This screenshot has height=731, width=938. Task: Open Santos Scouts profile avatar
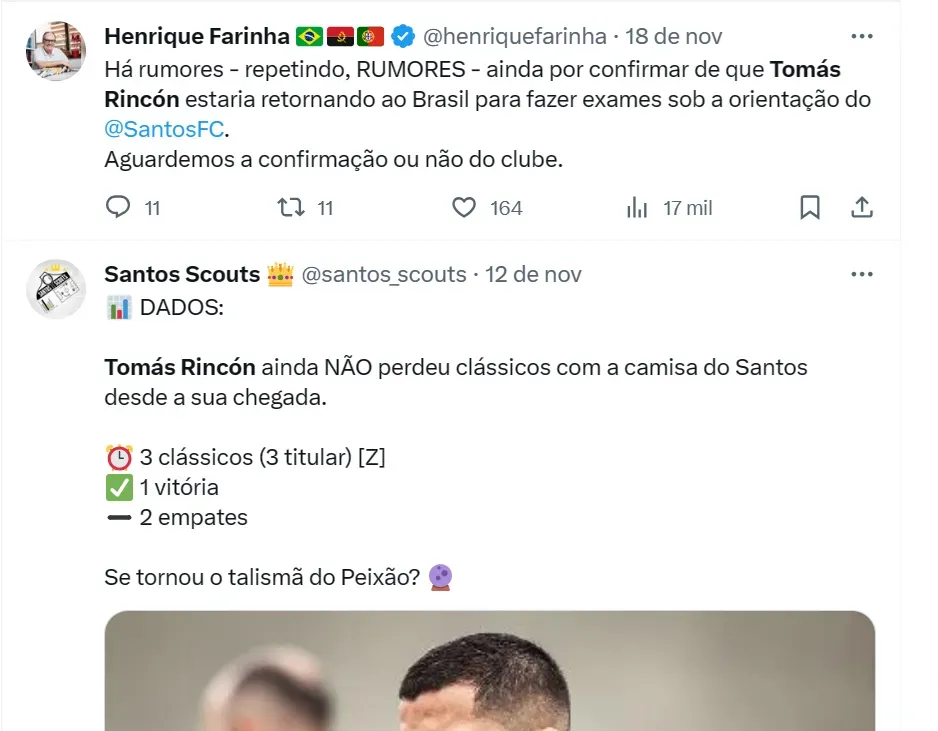click(56, 288)
